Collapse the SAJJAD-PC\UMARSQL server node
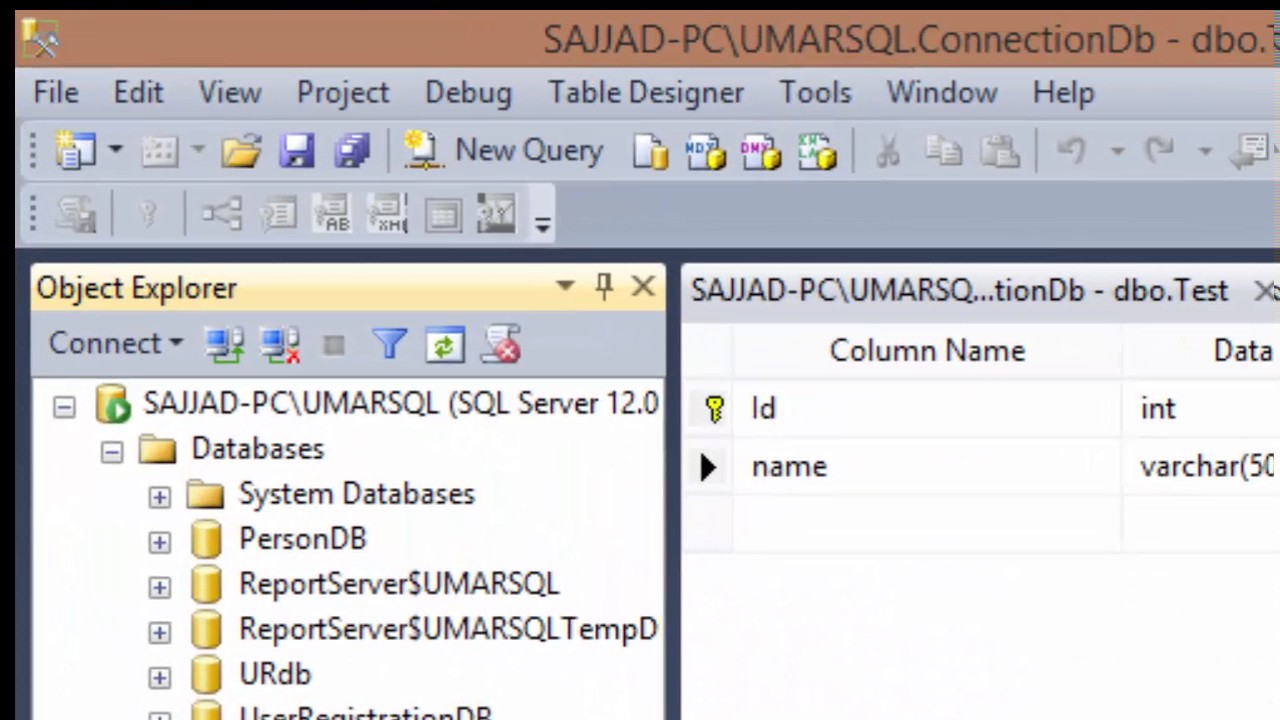Viewport: 1280px width, 720px height. [x=64, y=407]
